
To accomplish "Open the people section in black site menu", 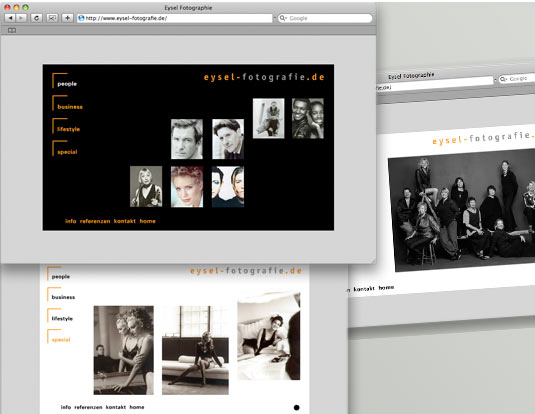I will tap(67, 84).
